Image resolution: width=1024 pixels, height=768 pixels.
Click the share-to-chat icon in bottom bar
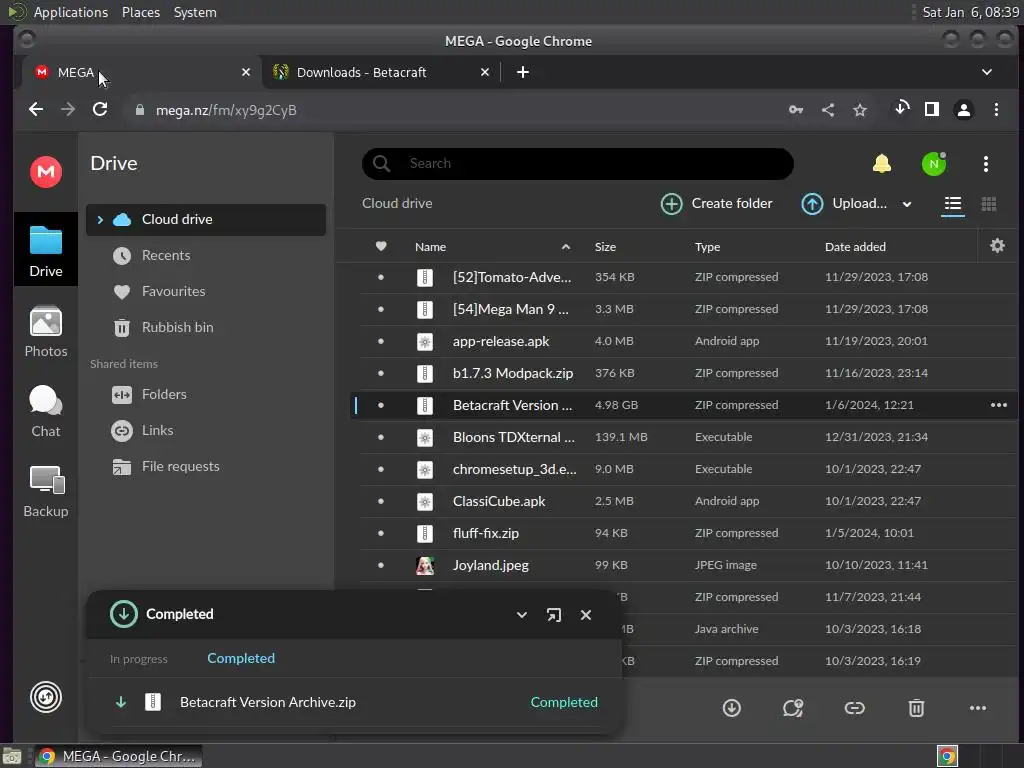793,708
